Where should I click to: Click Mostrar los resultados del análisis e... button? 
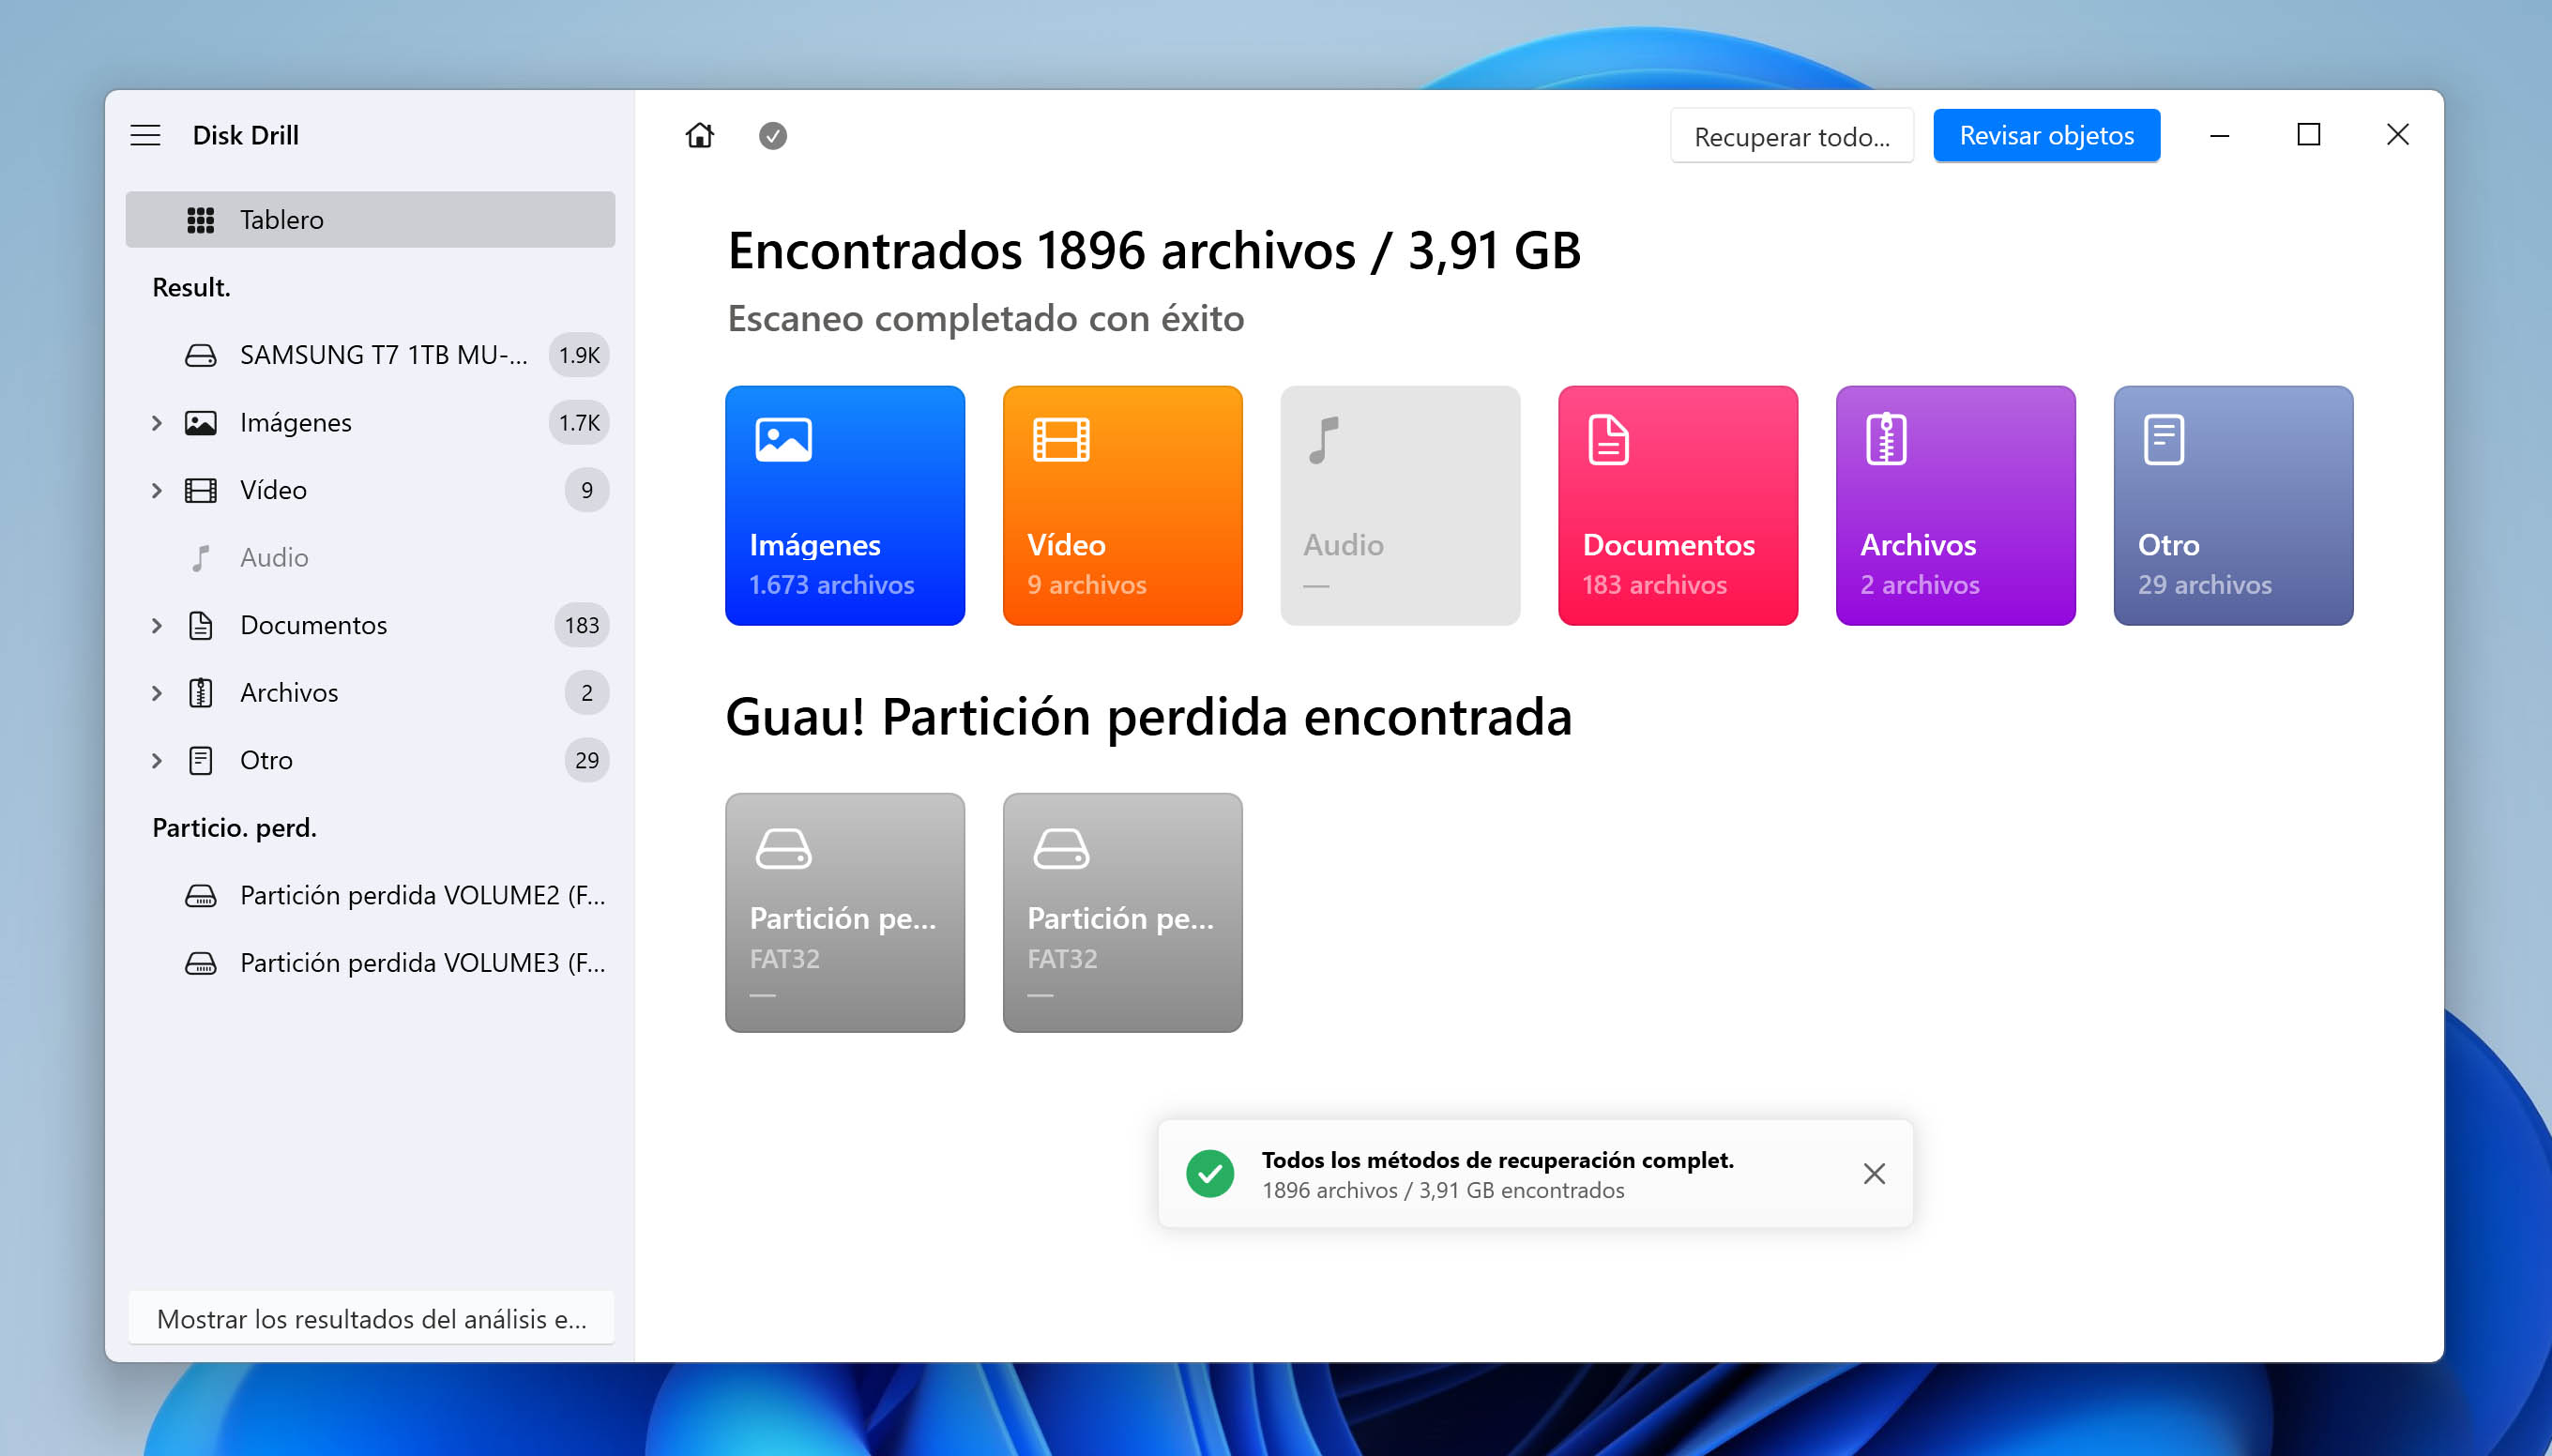click(371, 1319)
